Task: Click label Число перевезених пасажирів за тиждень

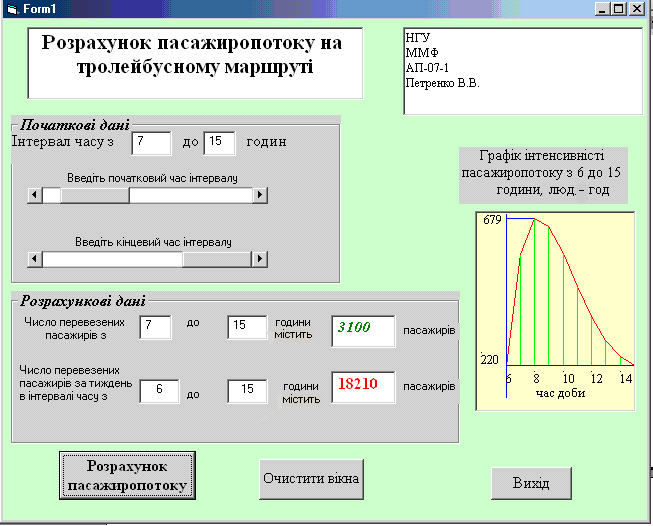Action: [76, 383]
